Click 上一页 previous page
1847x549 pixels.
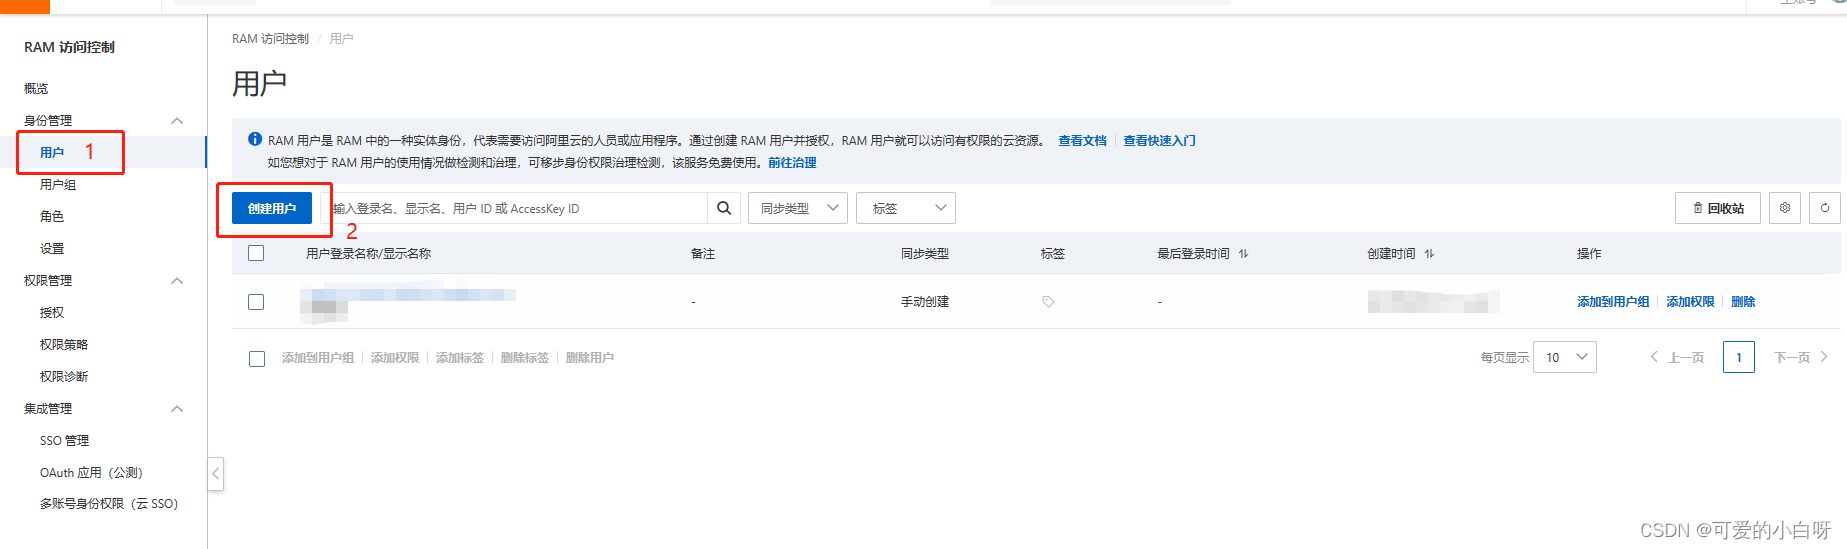[x=1677, y=357]
